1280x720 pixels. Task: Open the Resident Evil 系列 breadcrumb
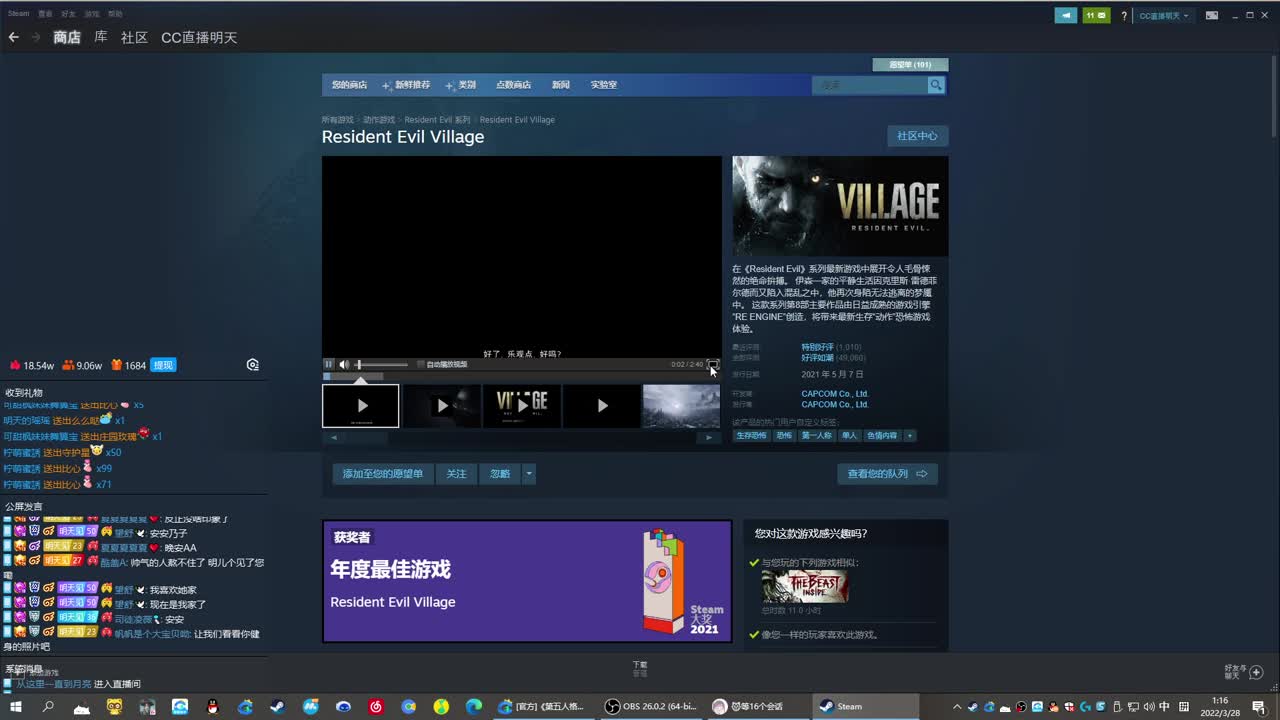(x=437, y=120)
